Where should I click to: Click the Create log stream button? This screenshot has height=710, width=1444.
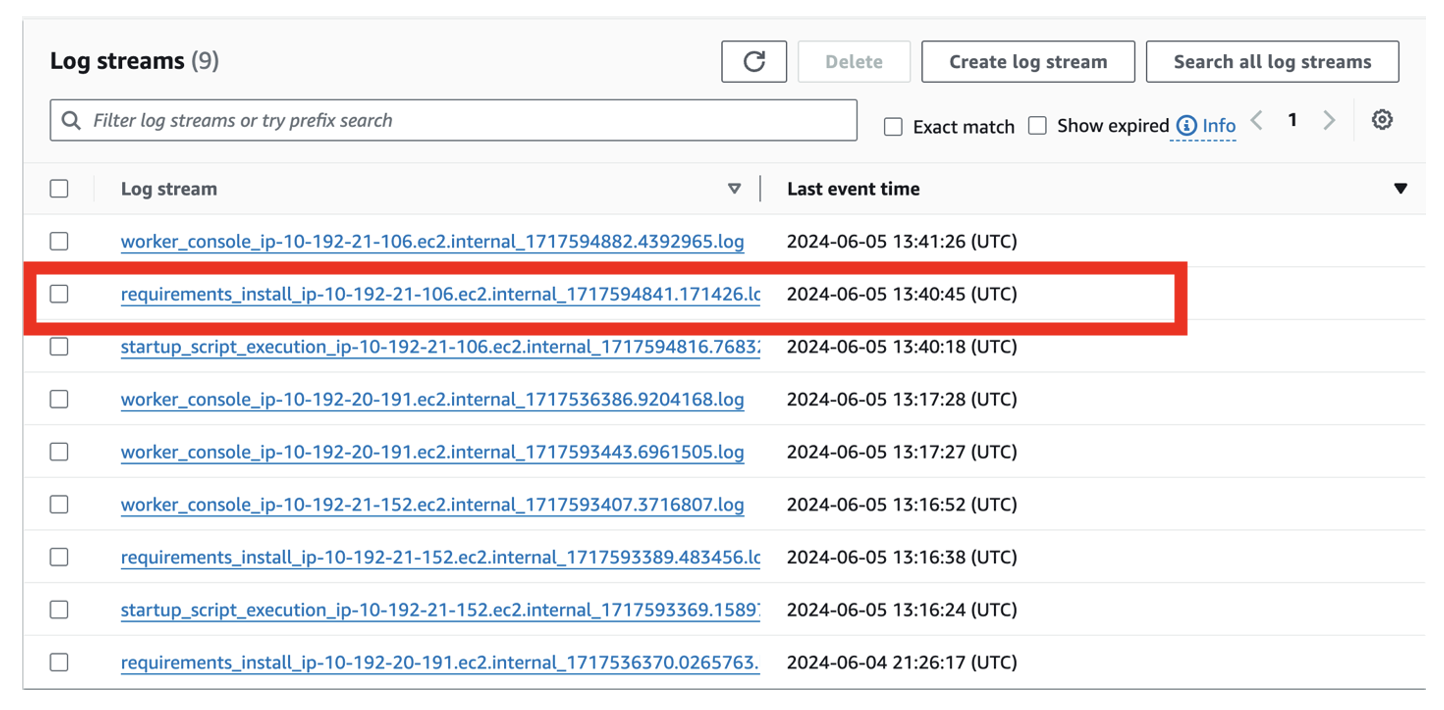click(x=1027, y=61)
